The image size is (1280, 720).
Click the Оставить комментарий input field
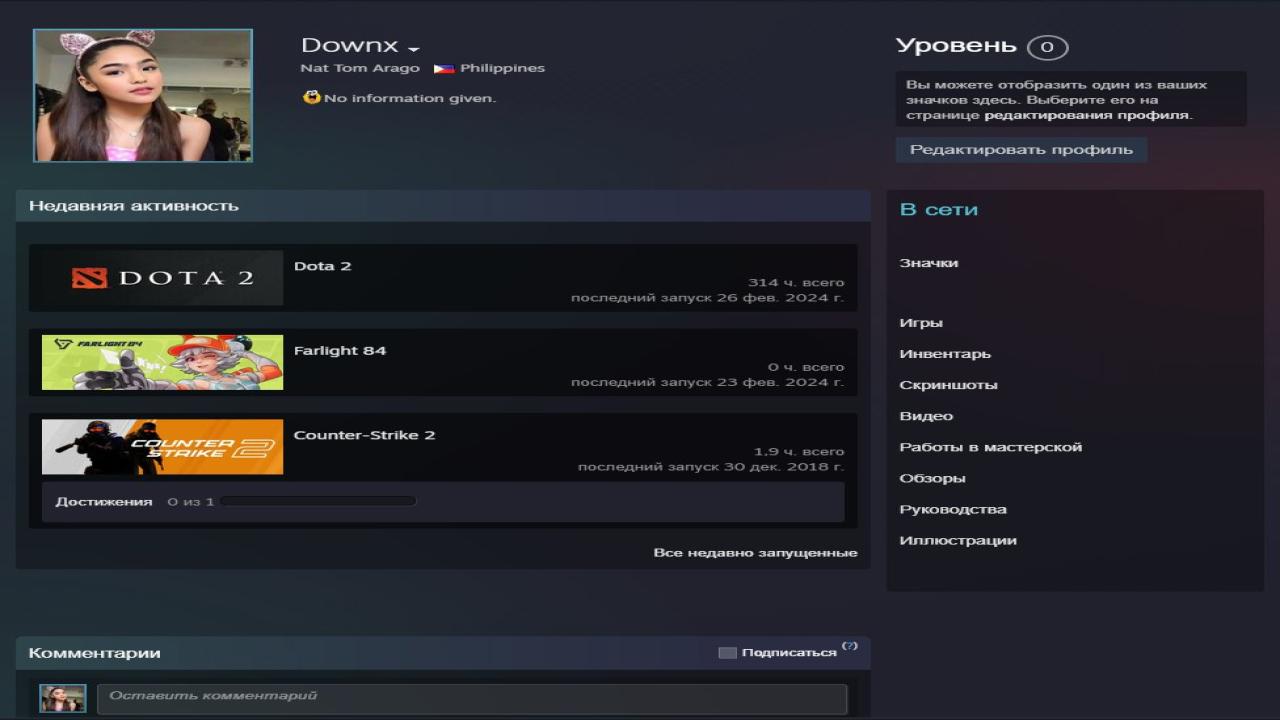[x=472, y=698]
